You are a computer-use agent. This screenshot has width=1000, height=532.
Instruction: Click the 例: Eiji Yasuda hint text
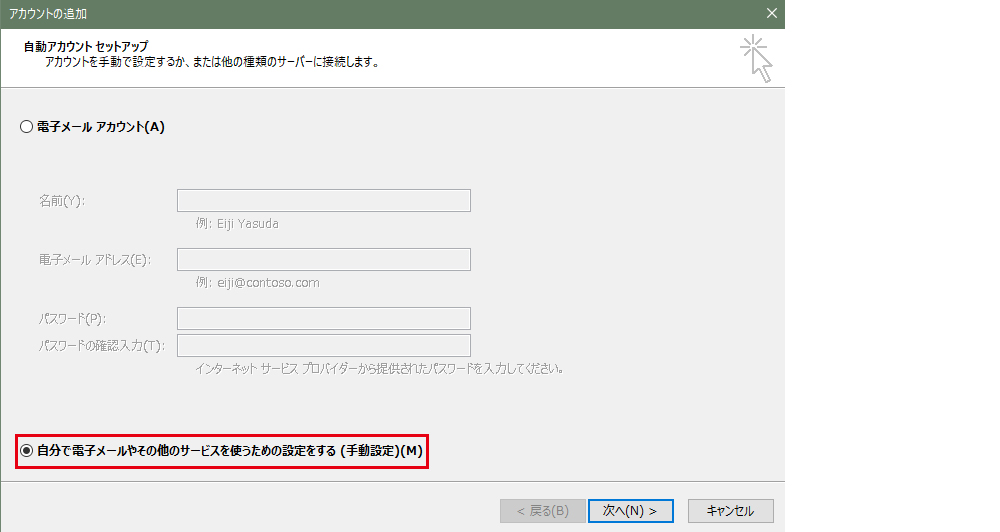coord(237,224)
